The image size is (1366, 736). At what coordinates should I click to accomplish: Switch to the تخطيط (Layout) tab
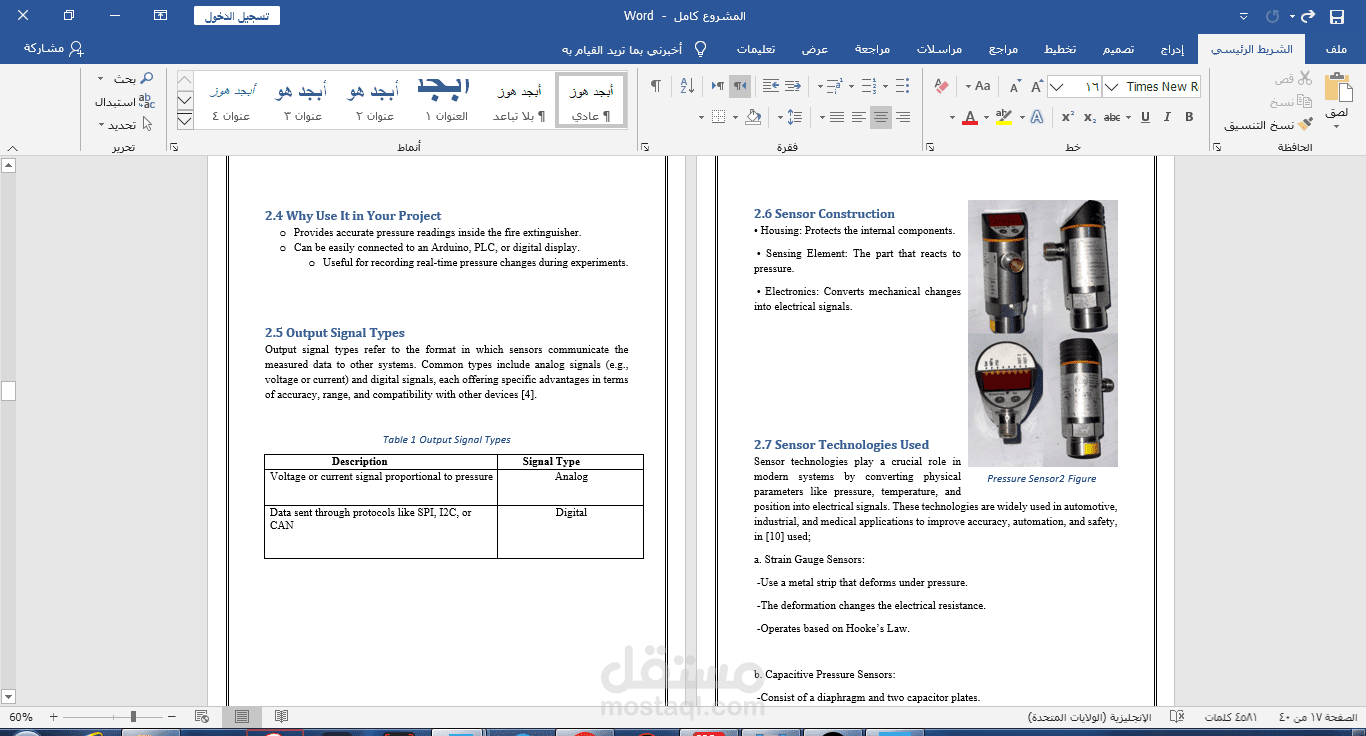tap(1060, 49)
